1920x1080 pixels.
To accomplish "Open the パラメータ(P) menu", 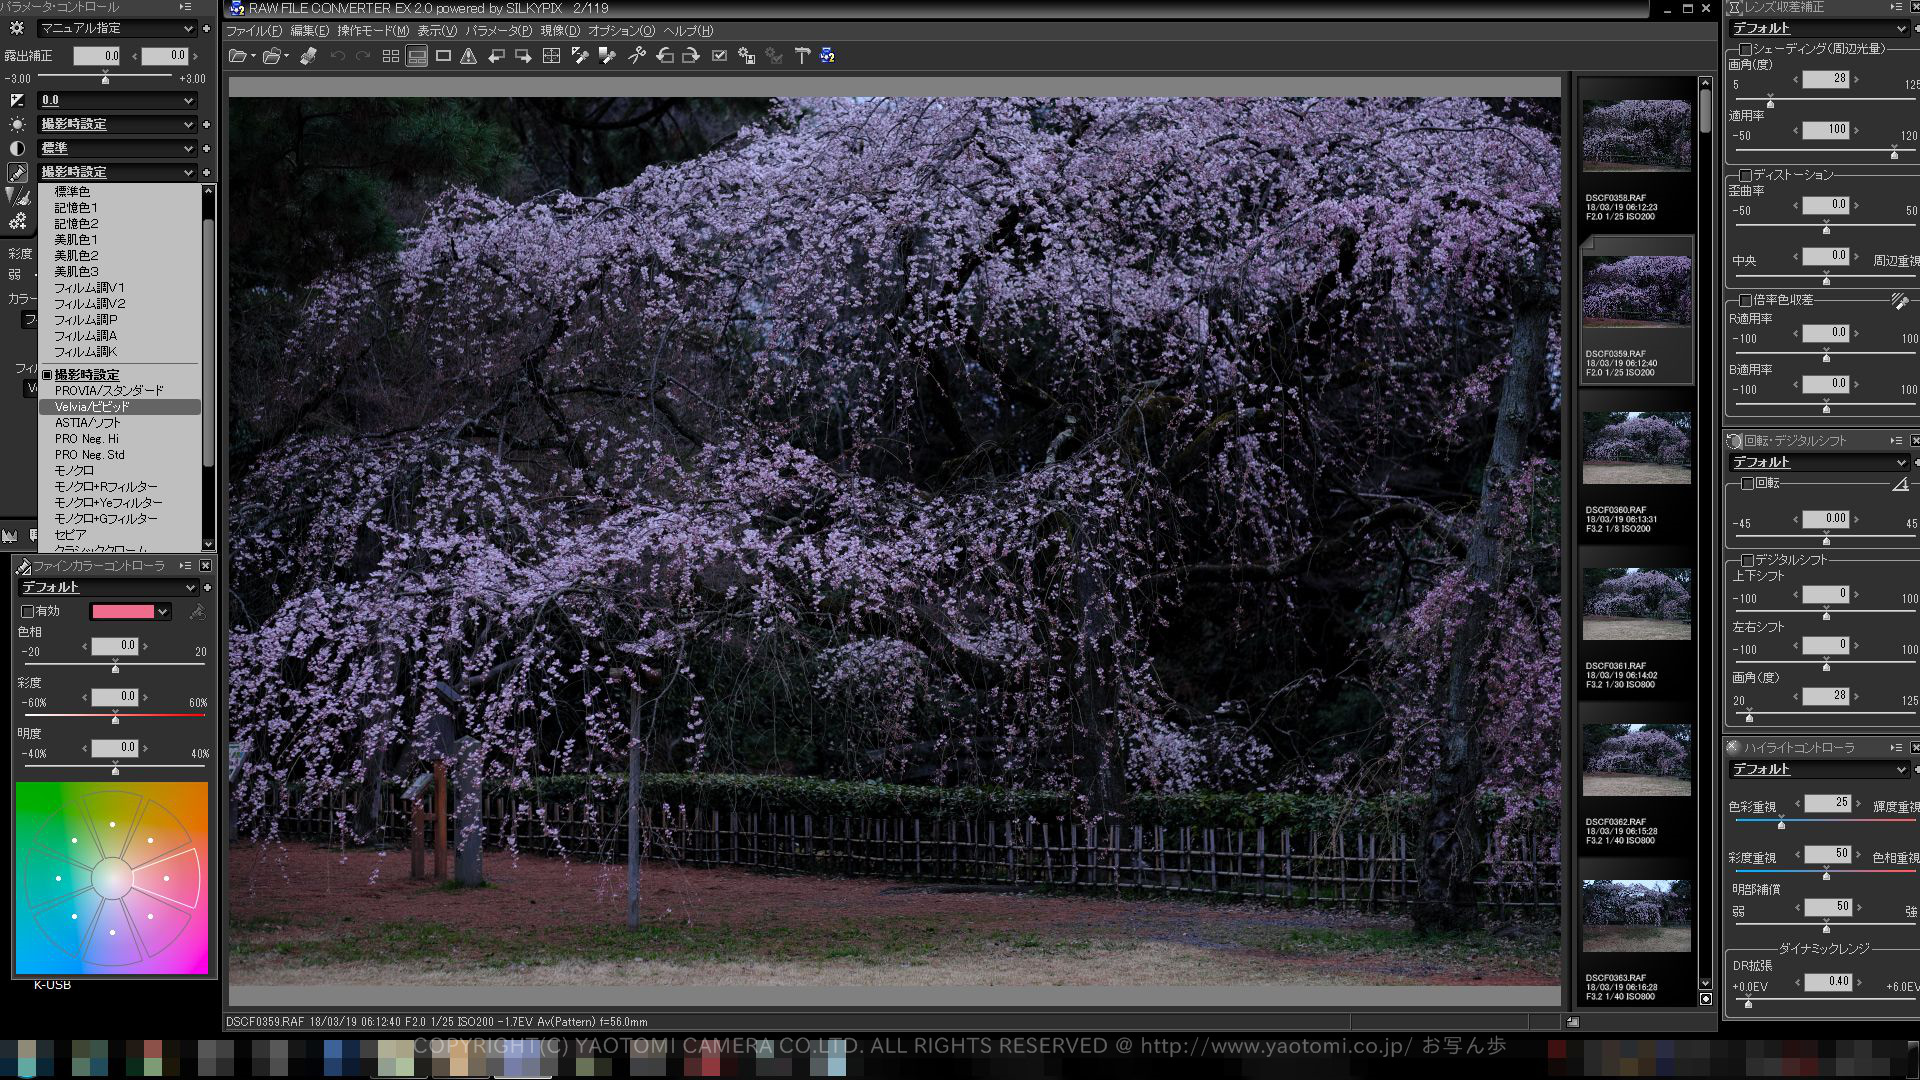I will pos(498,31).
